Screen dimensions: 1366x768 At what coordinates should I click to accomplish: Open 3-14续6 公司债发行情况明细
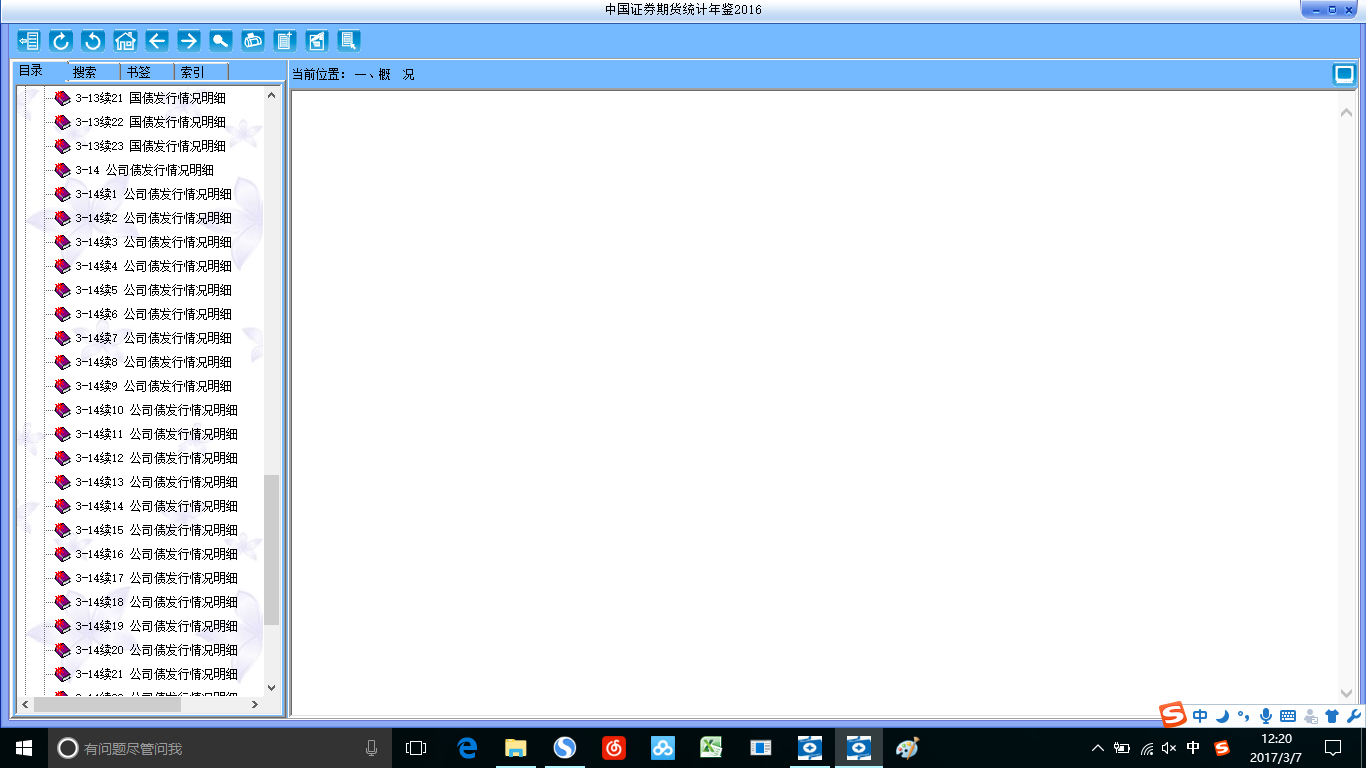coord(153,314)
